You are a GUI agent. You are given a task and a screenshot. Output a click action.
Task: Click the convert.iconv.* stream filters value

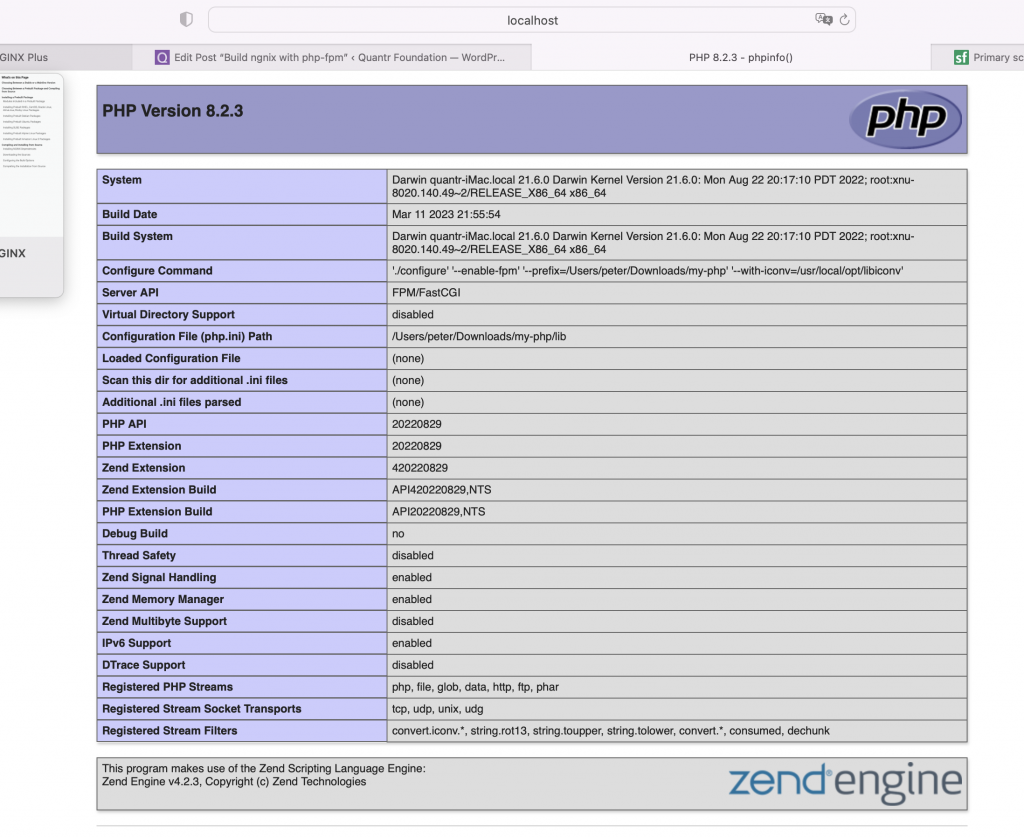coord(611,731)
